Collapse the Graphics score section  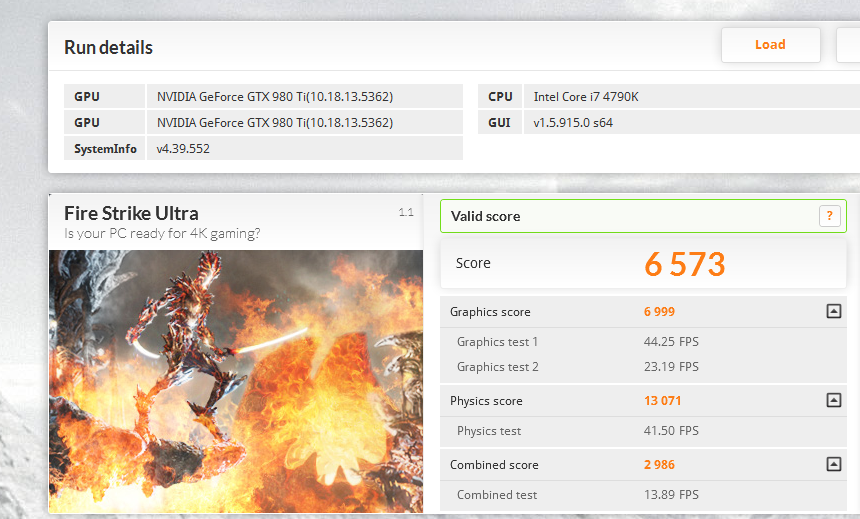click(834, 312)
